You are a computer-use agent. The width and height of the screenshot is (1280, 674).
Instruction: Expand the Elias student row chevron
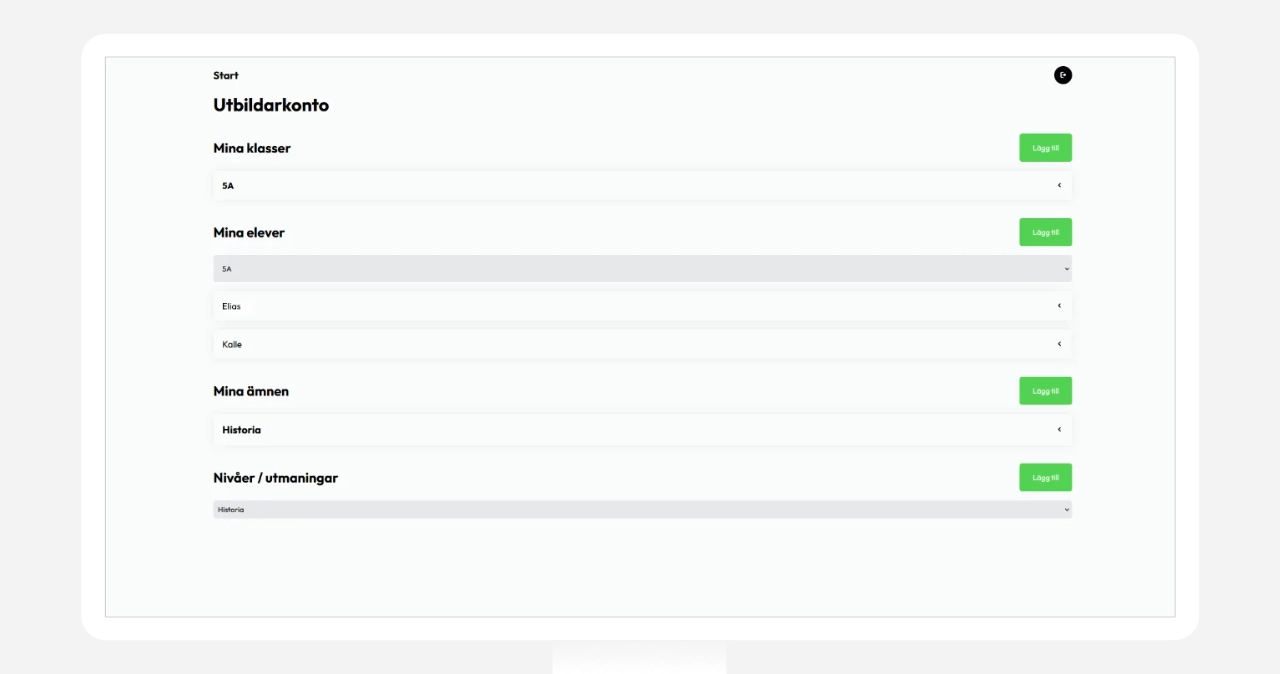click(1059, 306)
